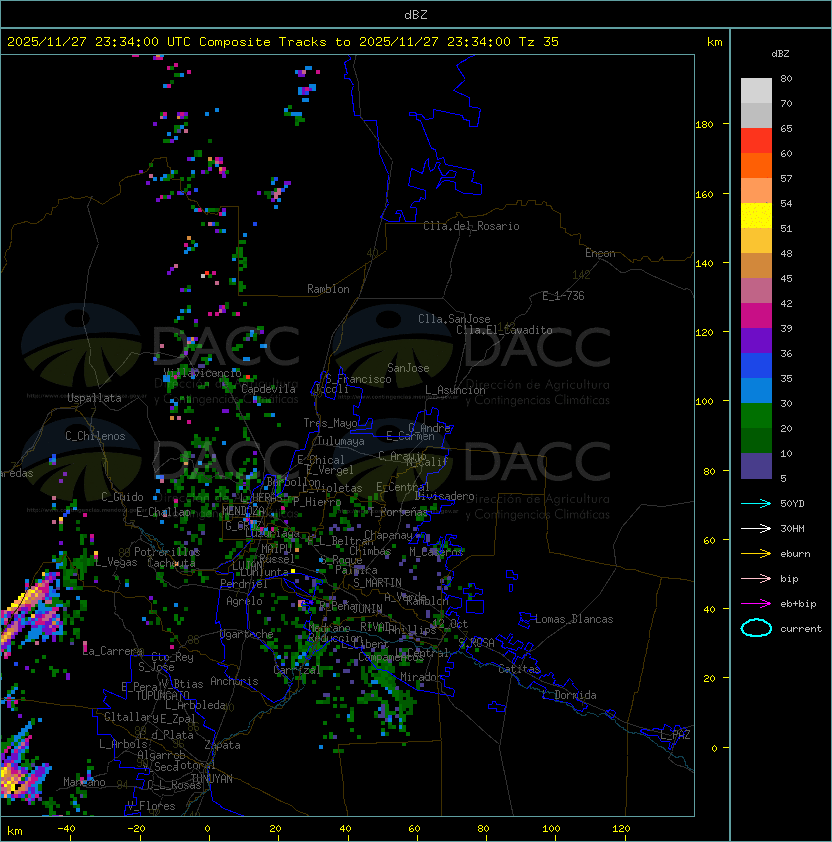Image resolution: width=832 pixels, height=842 pixels.
Task: Click the white 30HM arrow in legend
Action: pyautogui.click(x=756, y=529)
